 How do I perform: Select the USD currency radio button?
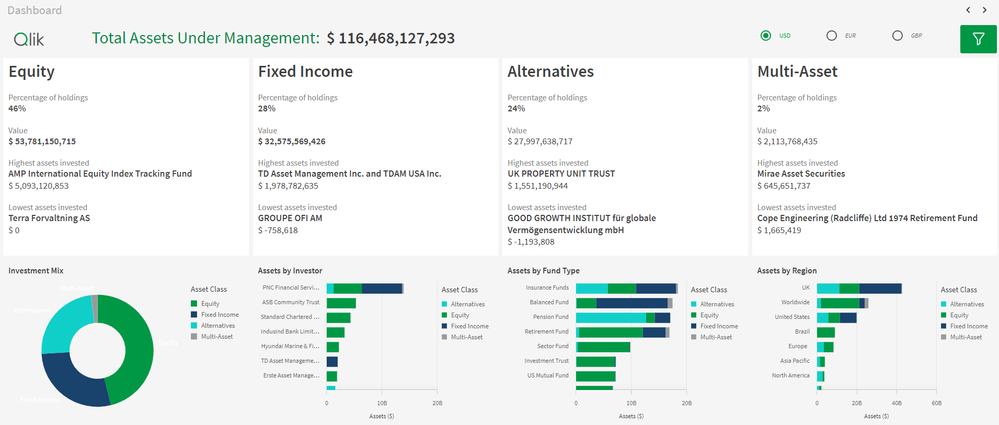tap(766, 36)
